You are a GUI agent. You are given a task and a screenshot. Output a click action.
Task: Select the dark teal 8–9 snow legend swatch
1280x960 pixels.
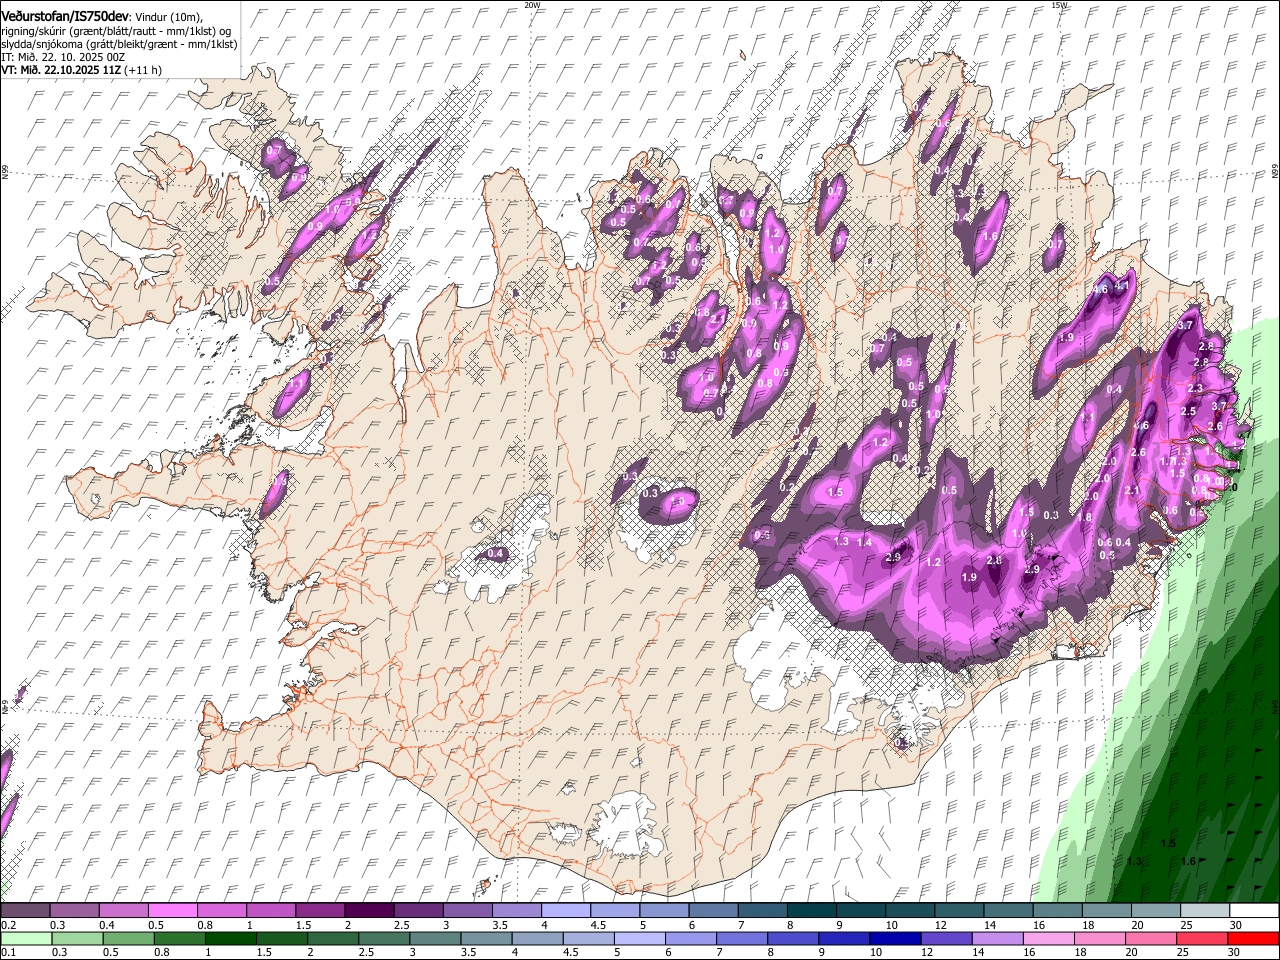811,910
